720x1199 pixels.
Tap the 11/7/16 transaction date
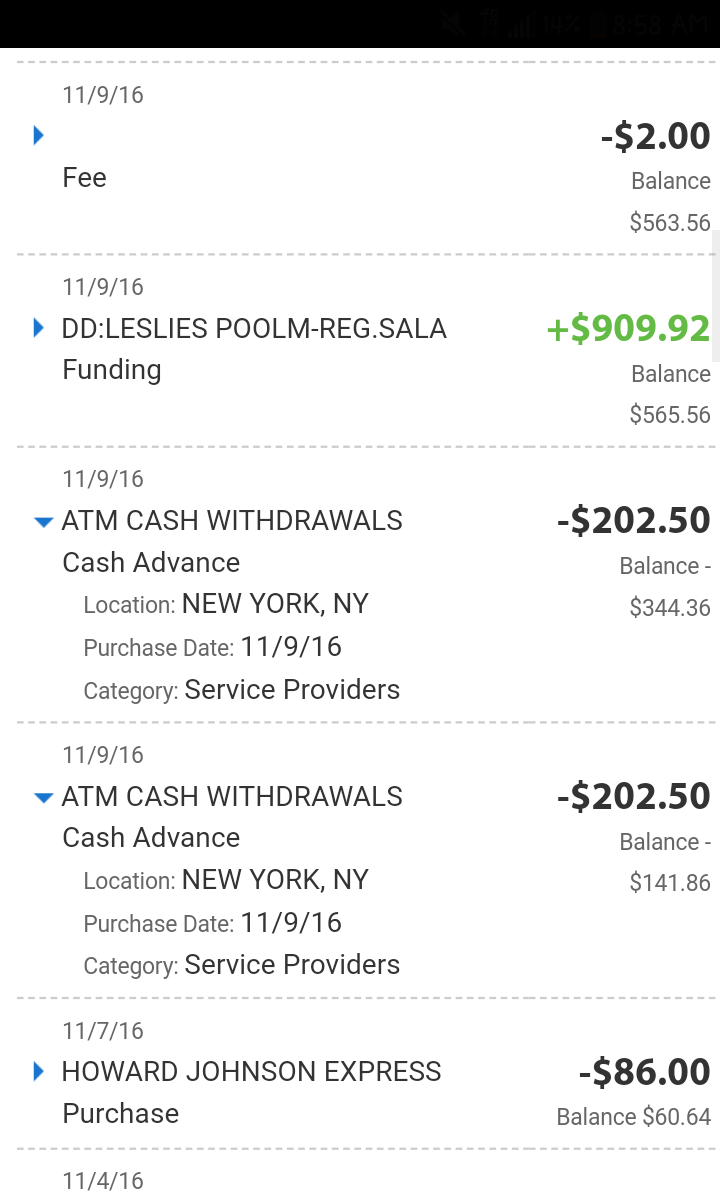(x=103, y=1031)
